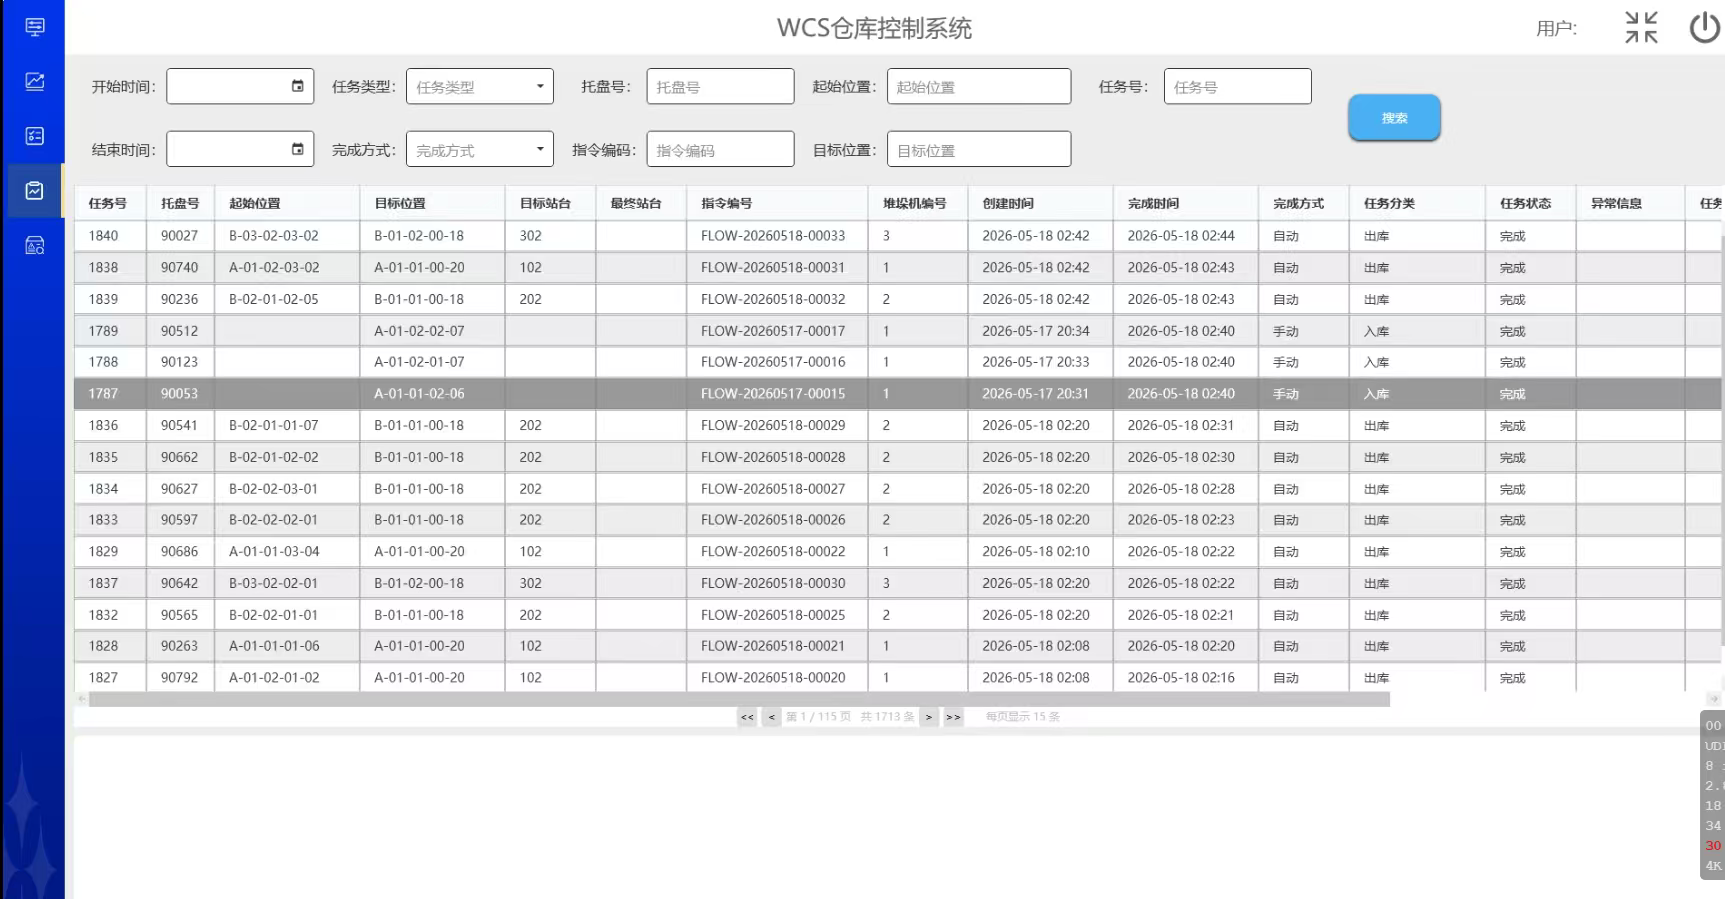The image size is (1725, 899).
Task: Select pallet number 90627 cell
Action: (x=180, y=489)
